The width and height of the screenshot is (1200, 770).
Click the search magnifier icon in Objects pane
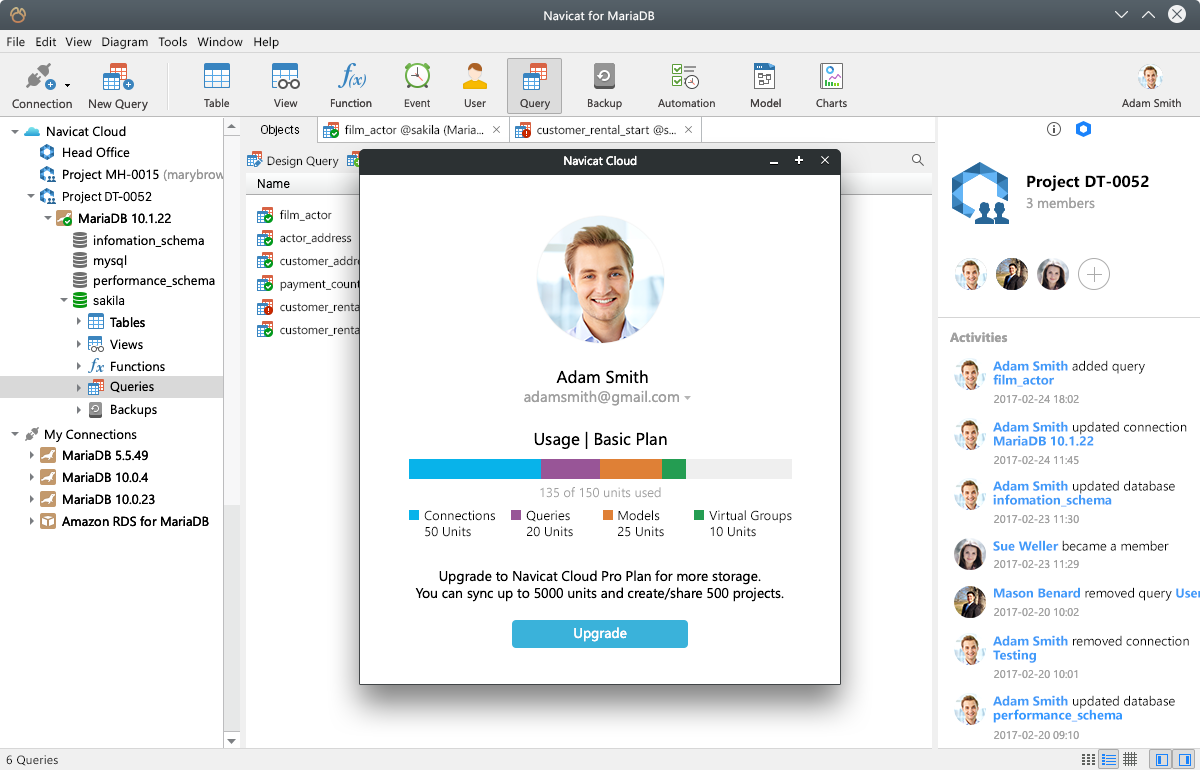[x=918, y=160]
